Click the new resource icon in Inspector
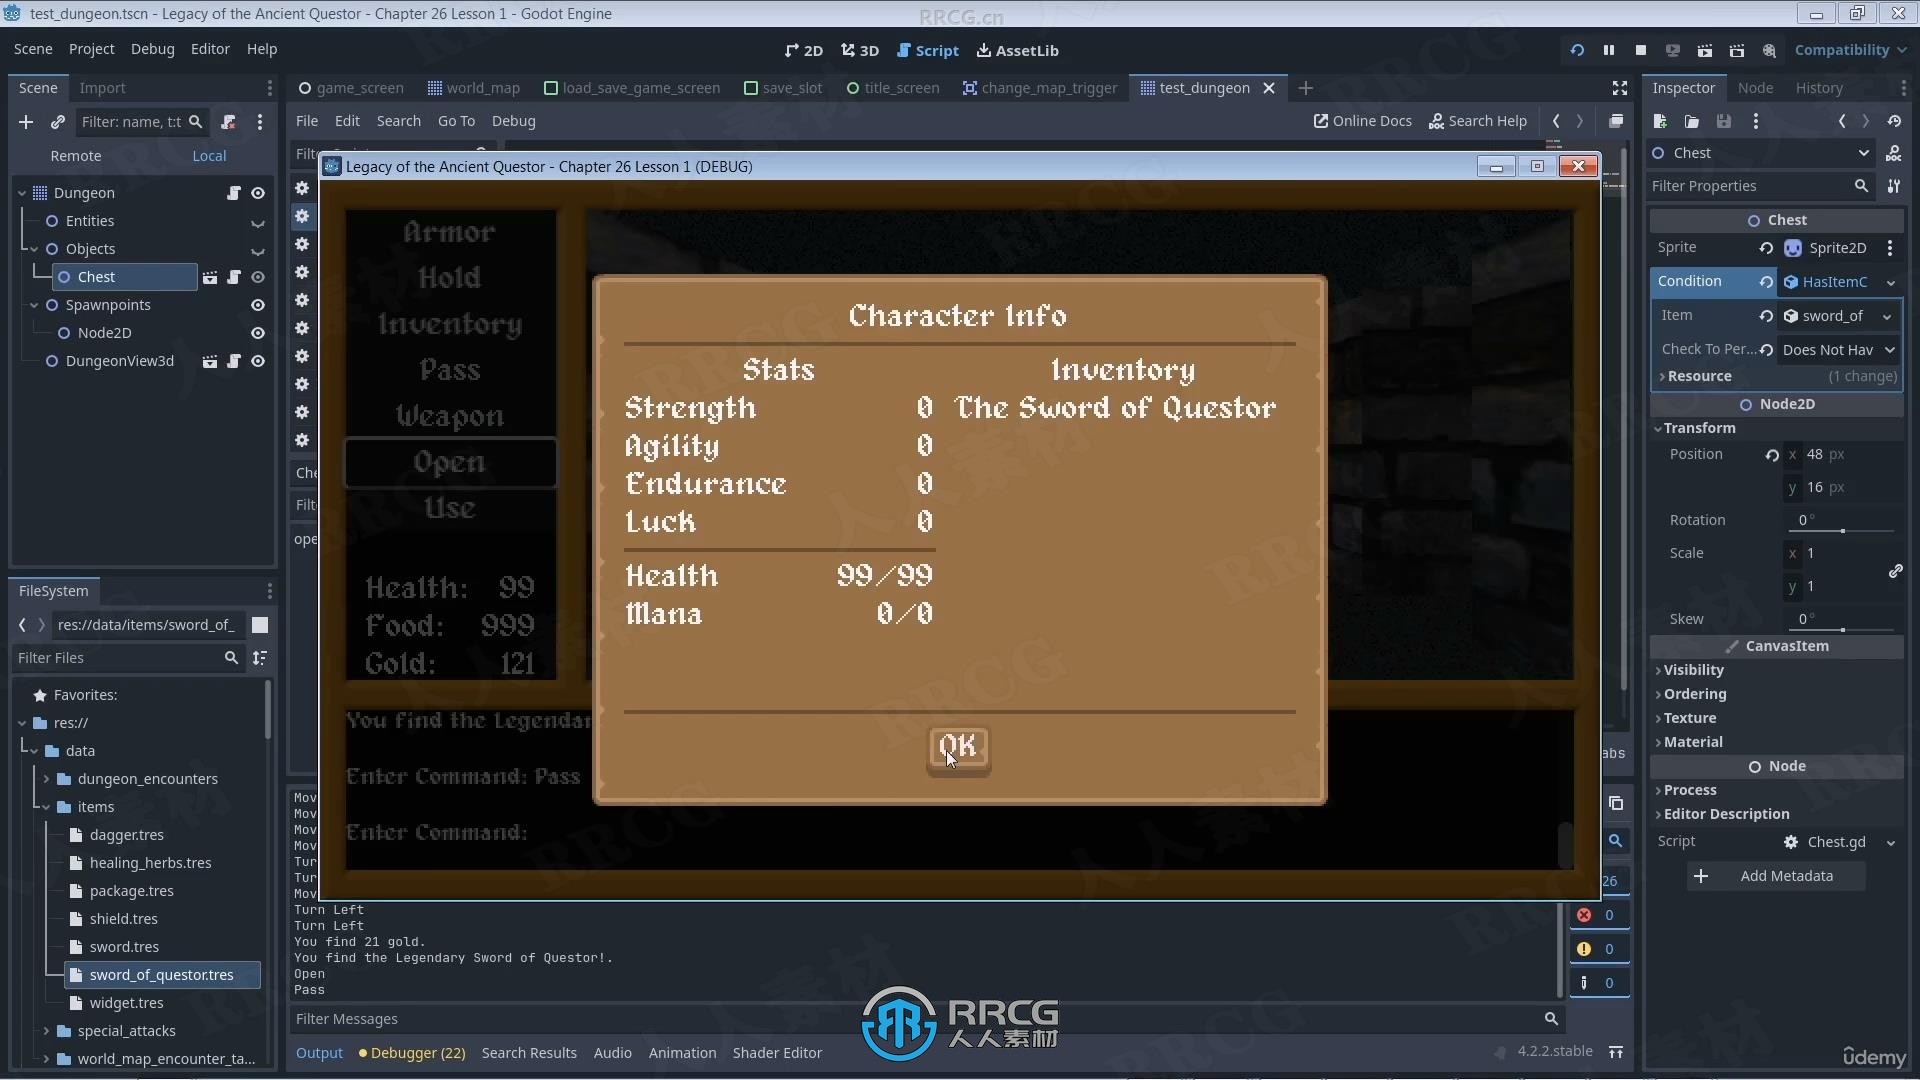 point(1660,121)
